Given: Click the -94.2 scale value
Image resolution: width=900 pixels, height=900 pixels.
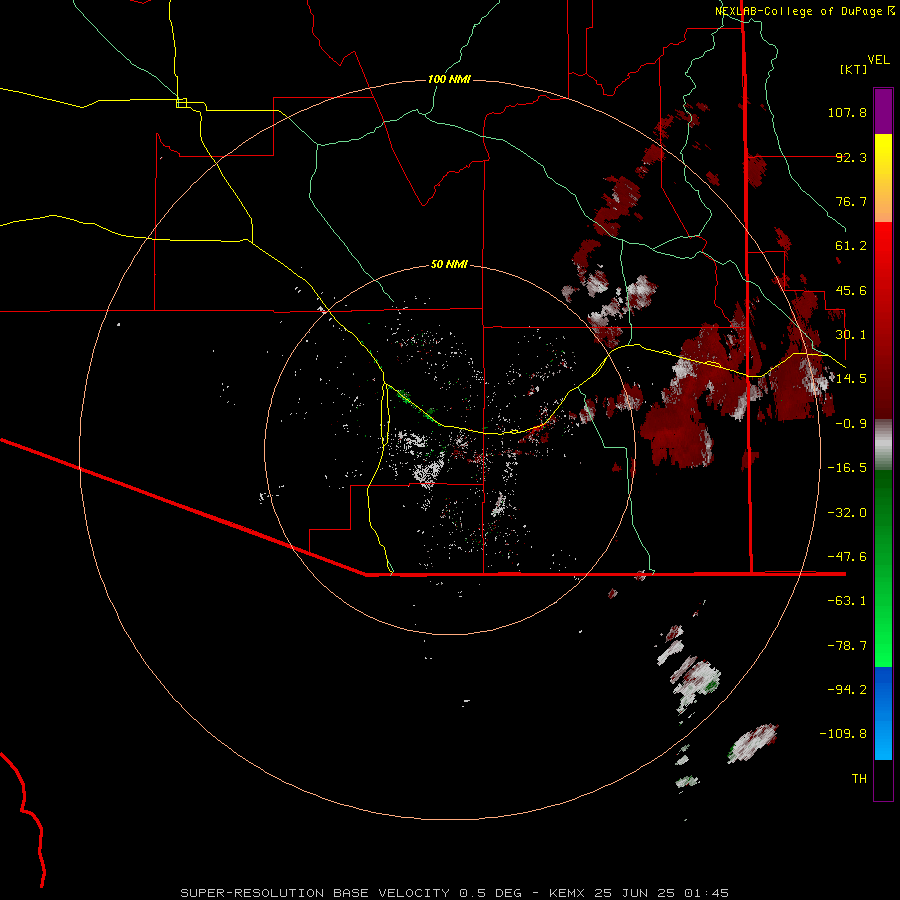Looking at the screenshot, I should point(847,690).
